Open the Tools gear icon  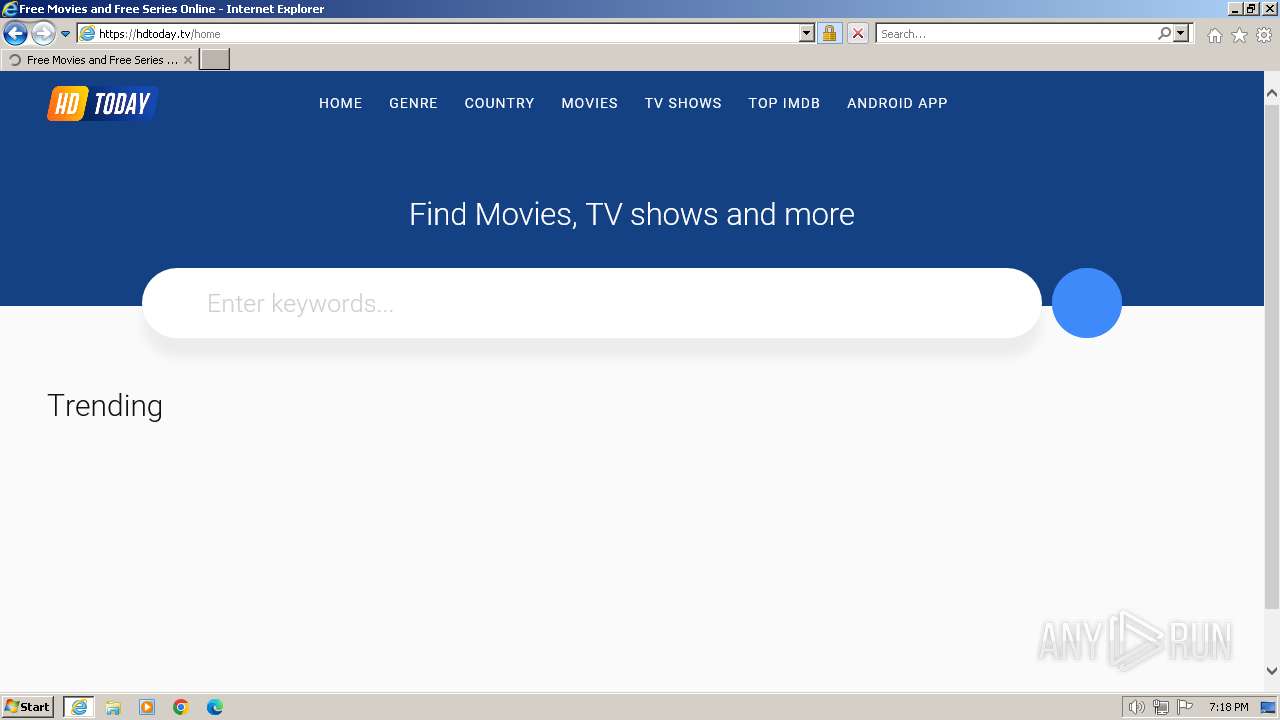coord(1264,35)
